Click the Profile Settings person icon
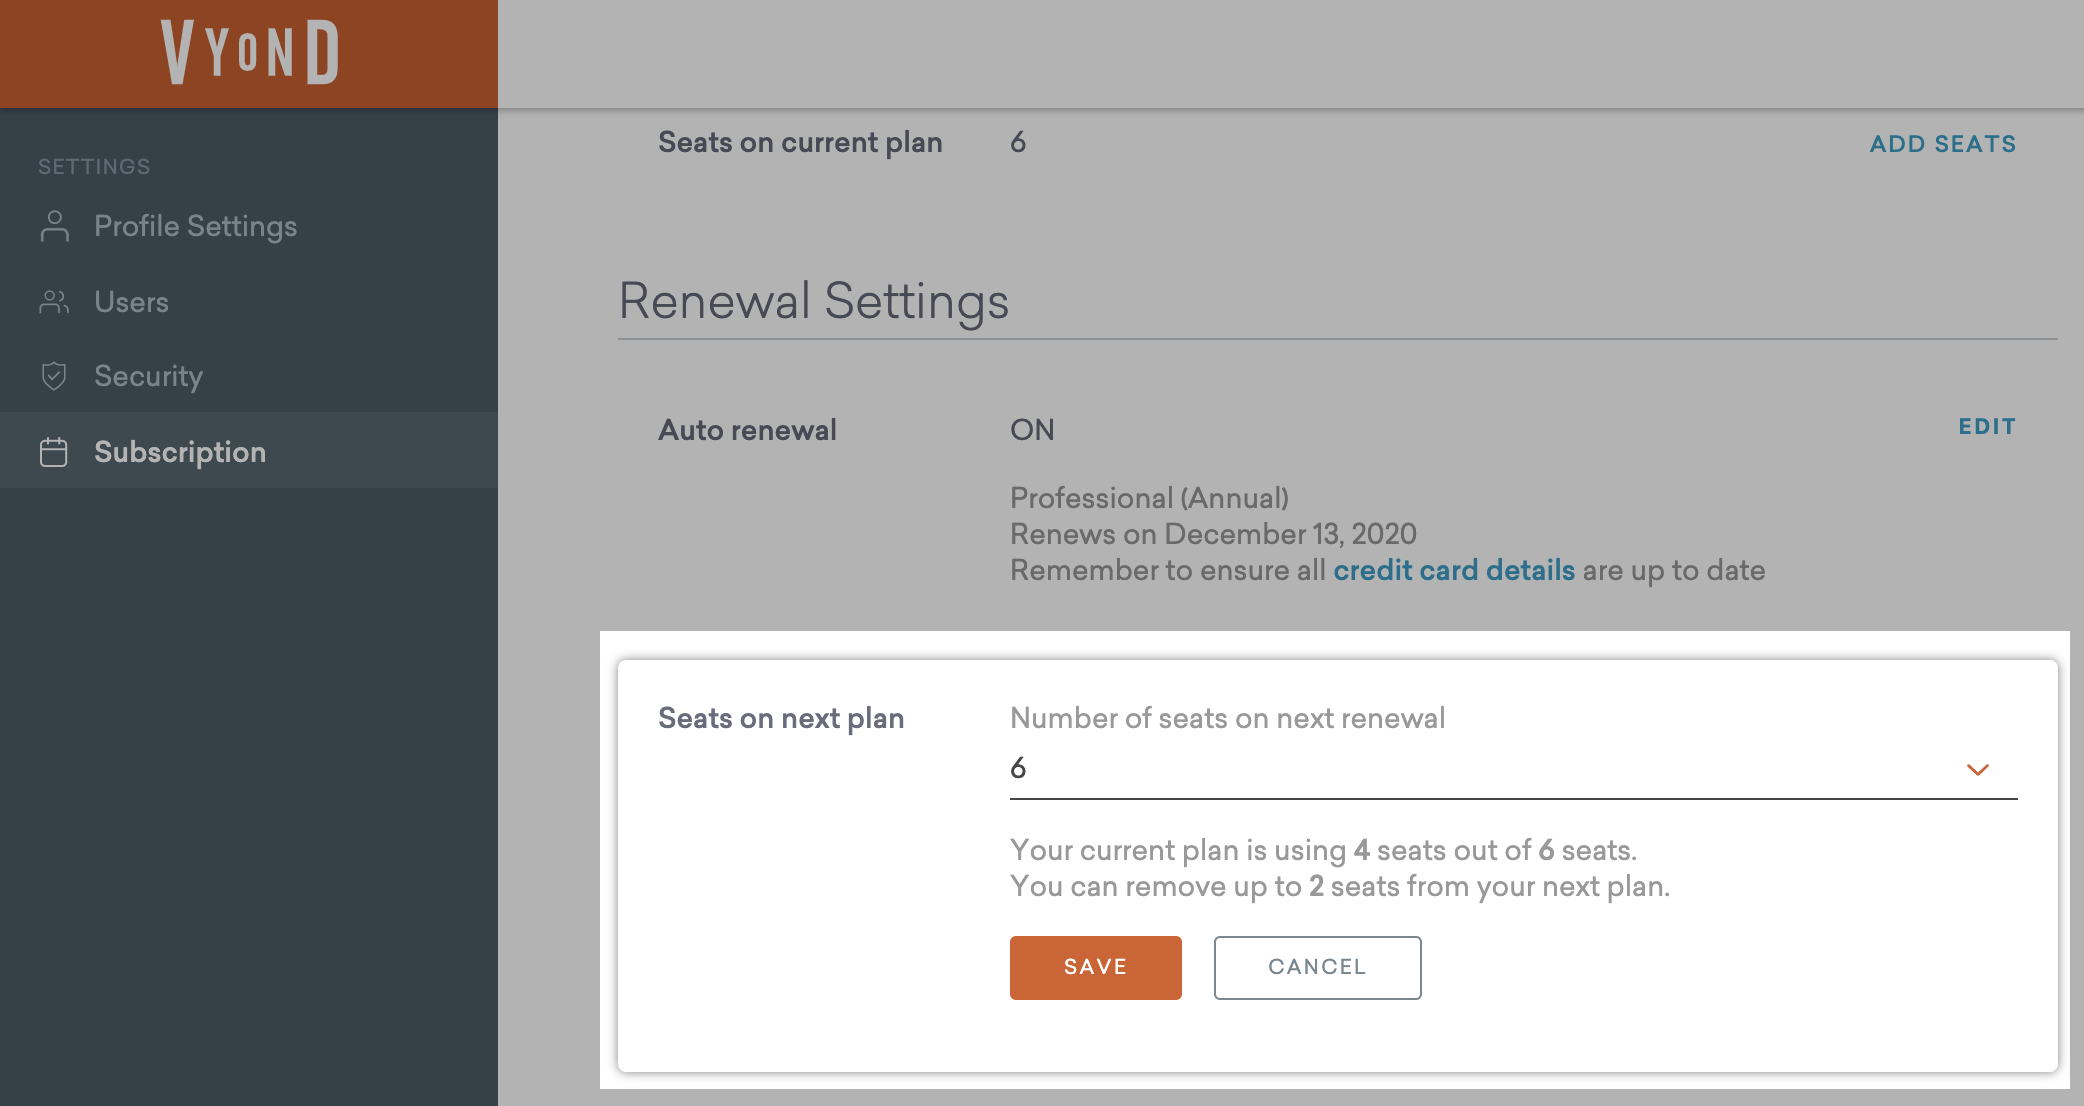Image resolution: width=2084 pixels, height=1106 pixels. [55, 226]
